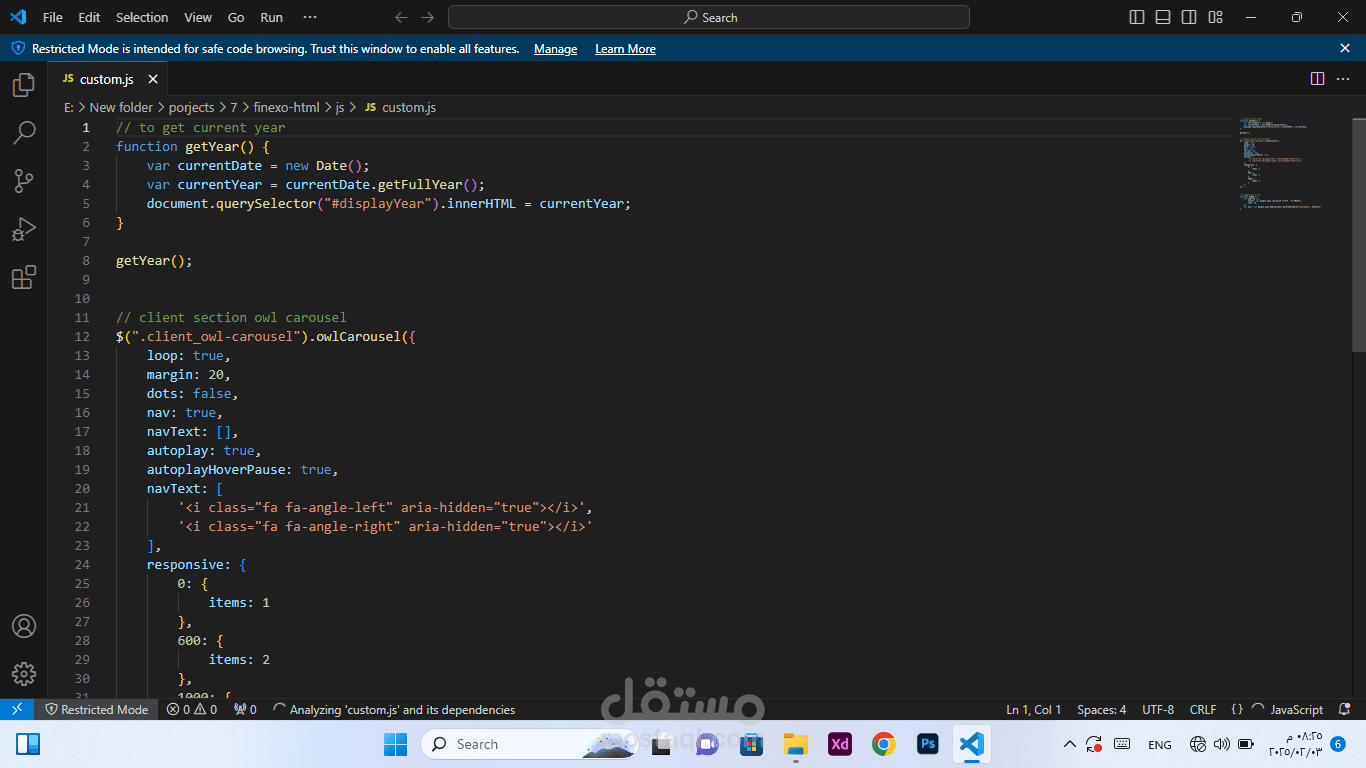Open the Explorer view in activity bar

click(24, 85)
